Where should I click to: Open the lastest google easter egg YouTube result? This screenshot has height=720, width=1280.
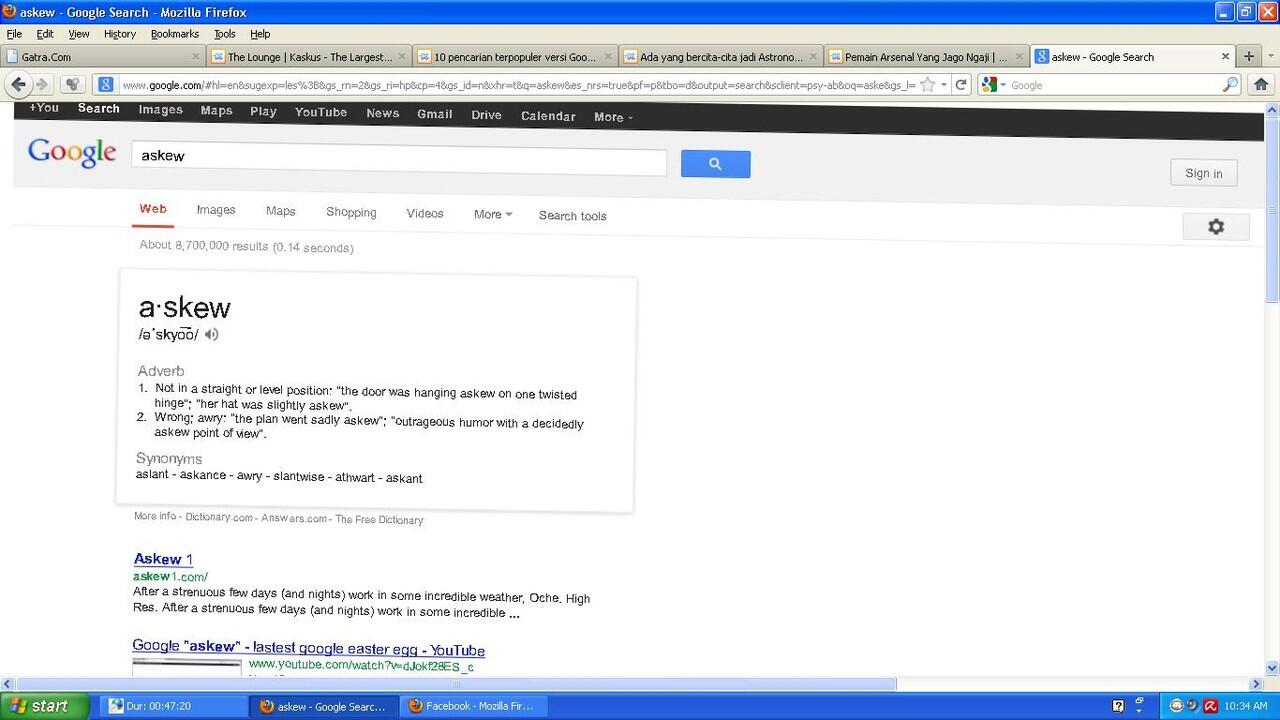tap(309, 648)
